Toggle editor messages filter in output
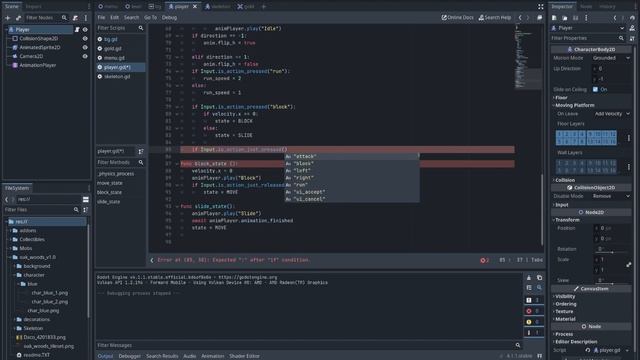Screen dimensions: 640x360 pyautogui.click(x=533, y=333)
